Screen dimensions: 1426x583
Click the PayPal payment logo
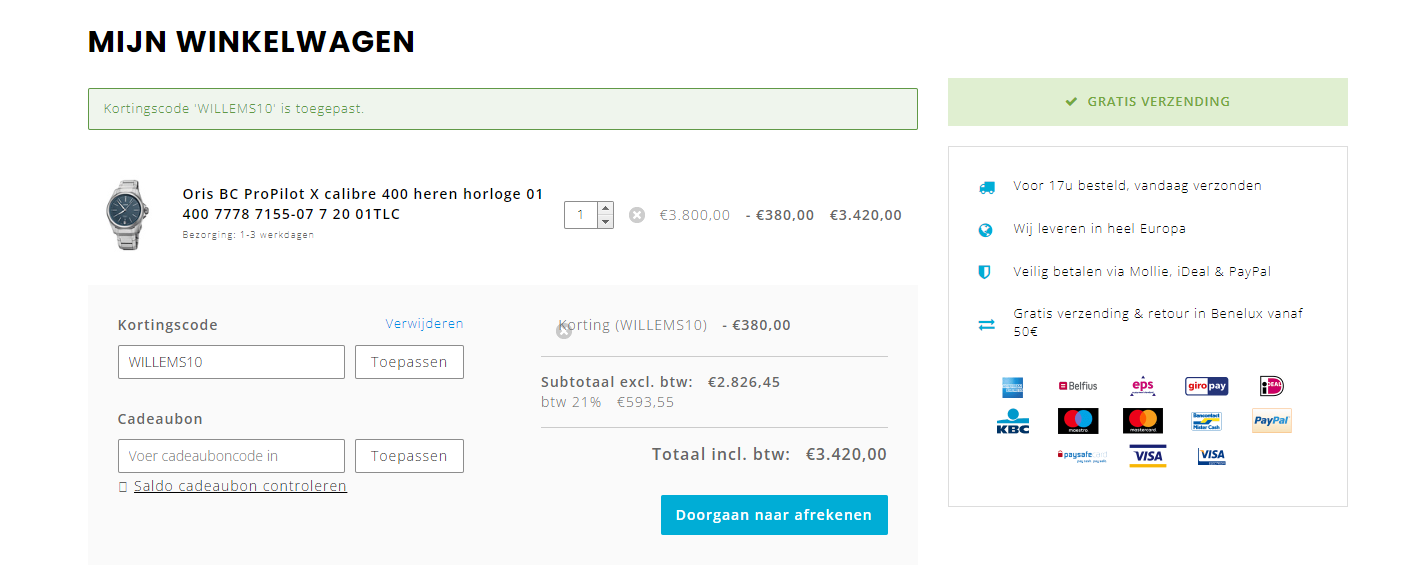point(1272,421)
